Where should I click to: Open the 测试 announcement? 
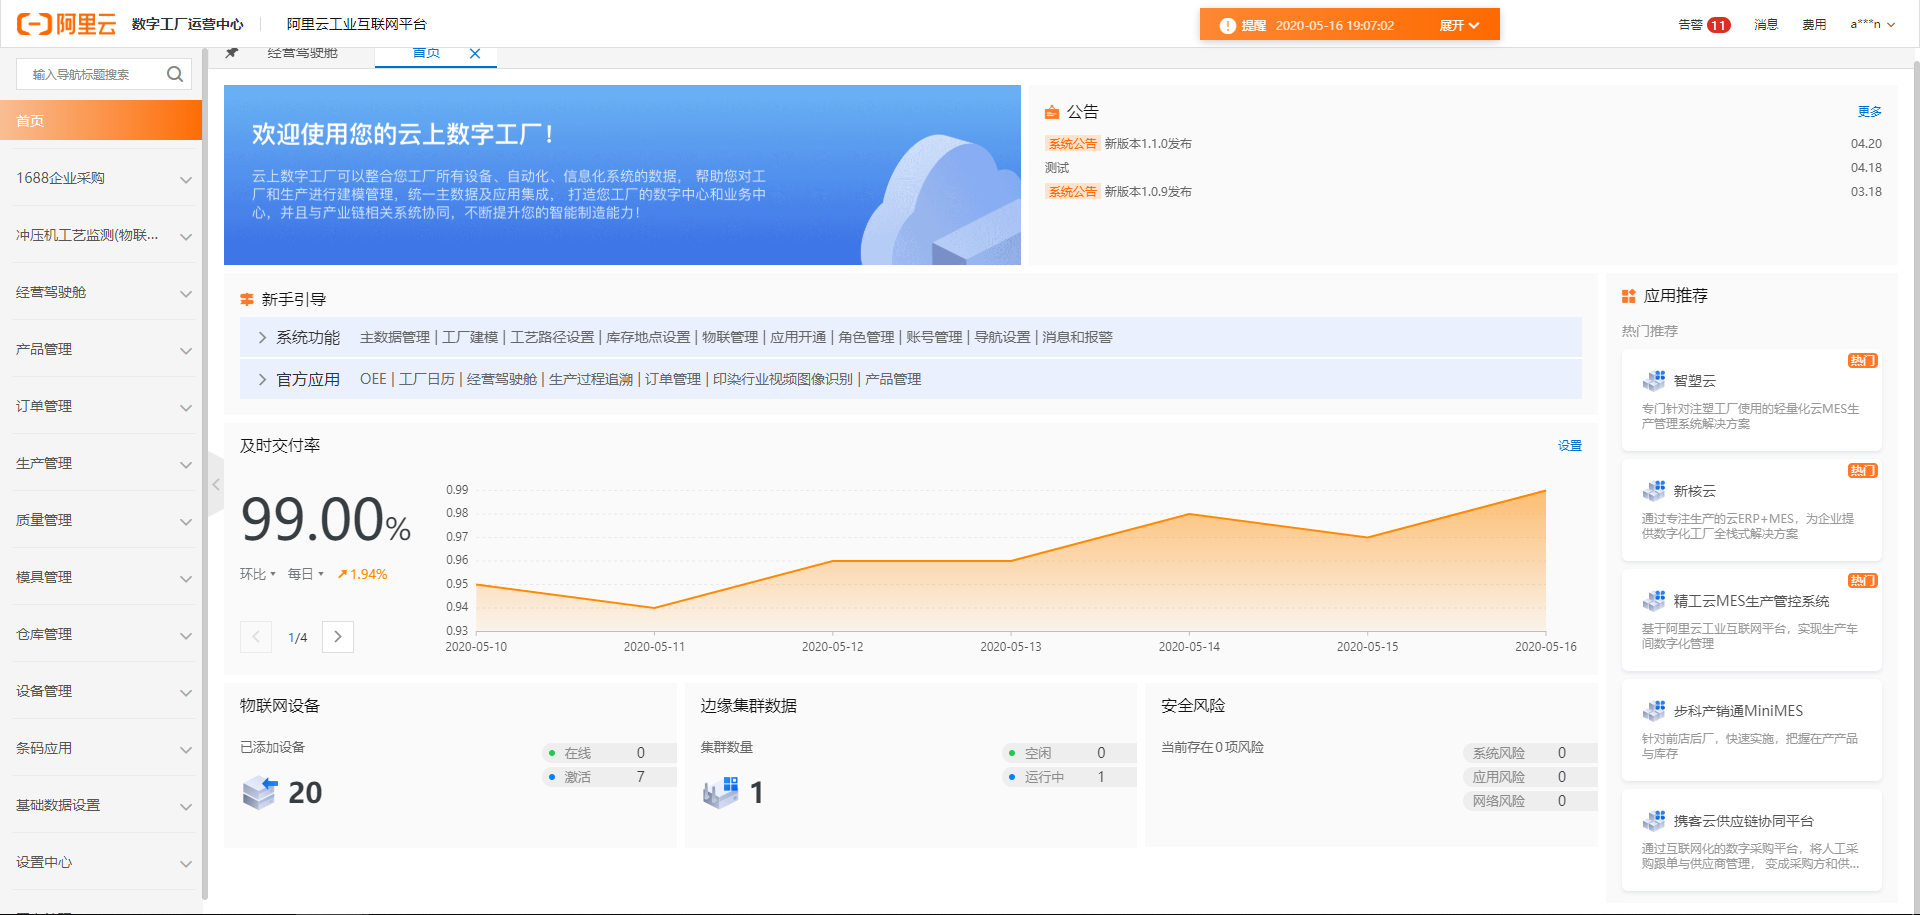pos(1057,168)
